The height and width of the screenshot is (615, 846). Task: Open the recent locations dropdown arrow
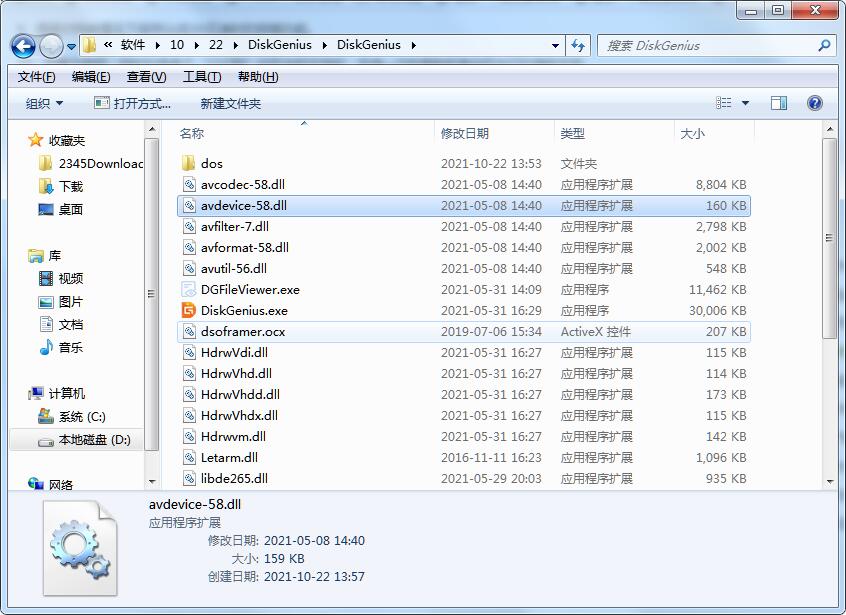pyautogui.click(x=71, y=47)
